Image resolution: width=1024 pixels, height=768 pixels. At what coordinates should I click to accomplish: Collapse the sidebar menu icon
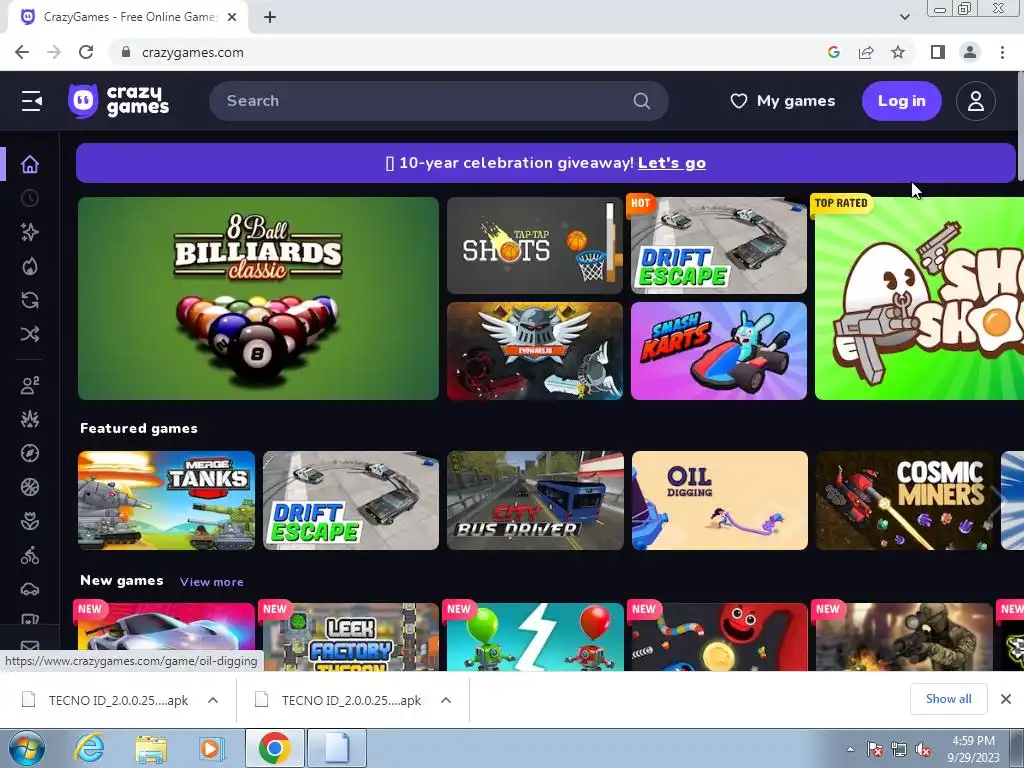(31, 101)
